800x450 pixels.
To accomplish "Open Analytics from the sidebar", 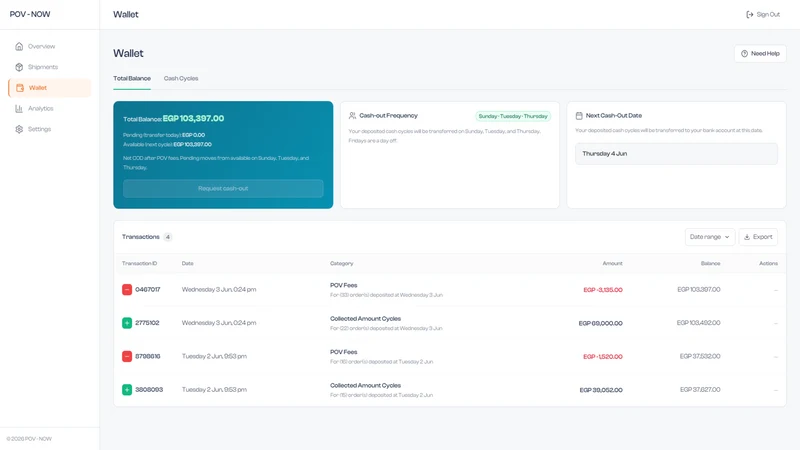I will [x=49, y=109].
